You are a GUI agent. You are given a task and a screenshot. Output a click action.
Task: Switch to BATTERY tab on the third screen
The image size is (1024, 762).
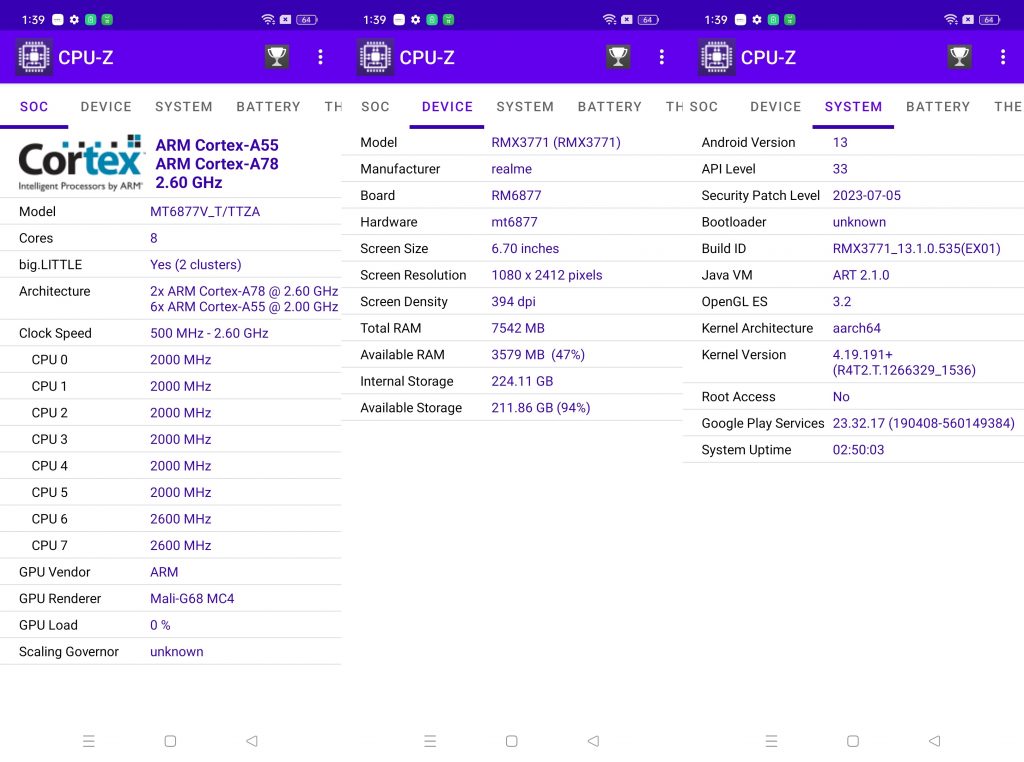tap(938, 106)
